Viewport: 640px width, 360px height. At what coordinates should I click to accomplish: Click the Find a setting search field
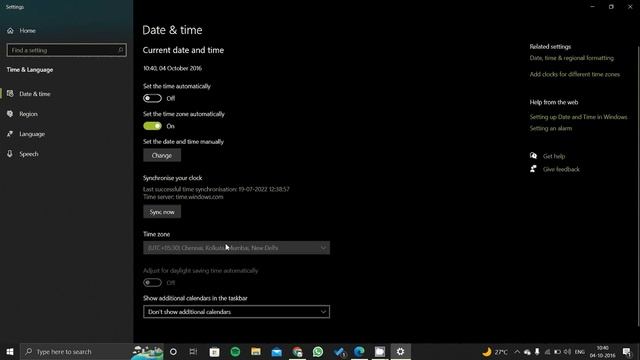coord(67,50)
